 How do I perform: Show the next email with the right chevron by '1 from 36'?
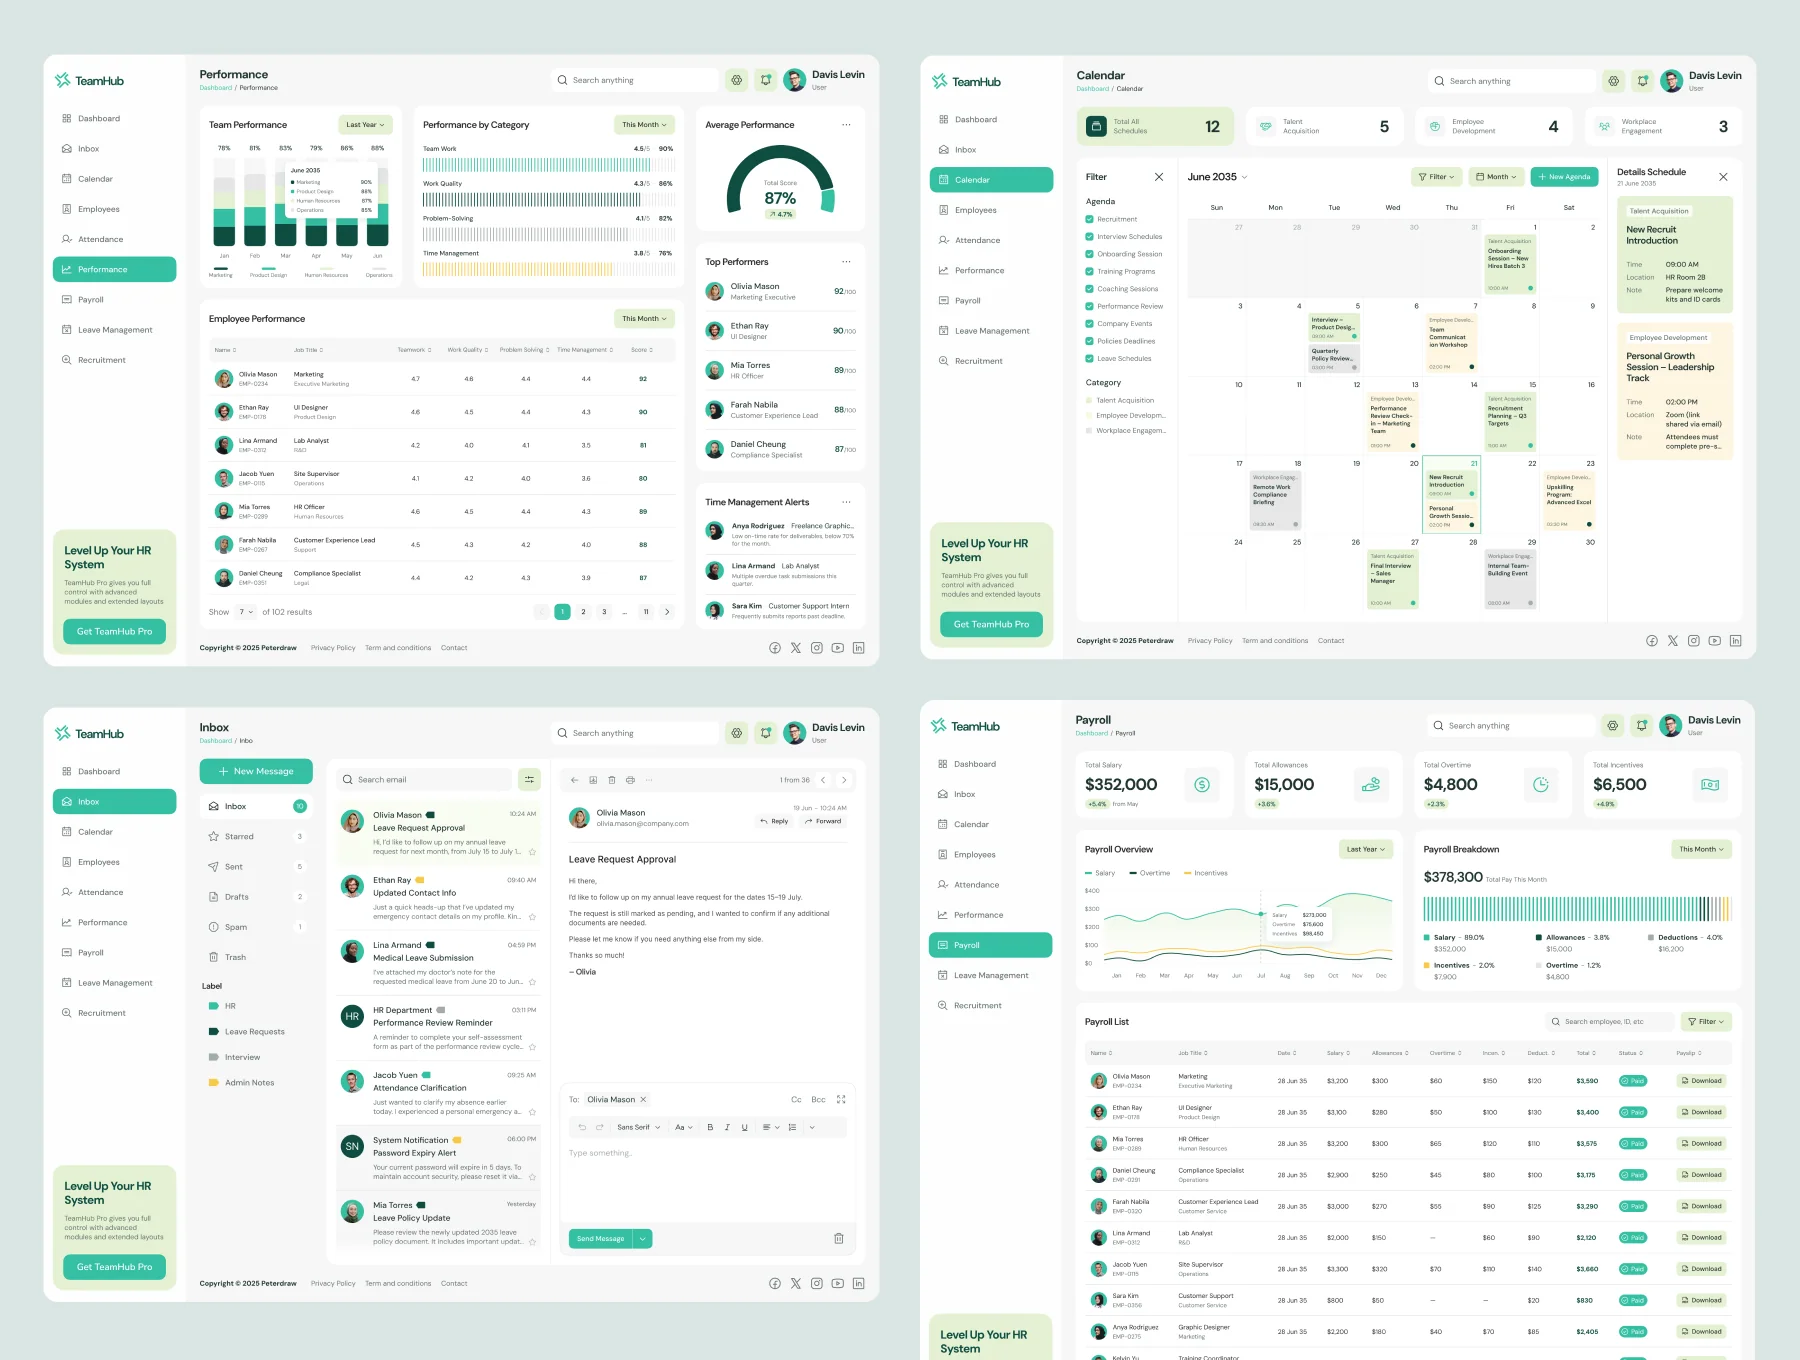click(x=844, y=780)
